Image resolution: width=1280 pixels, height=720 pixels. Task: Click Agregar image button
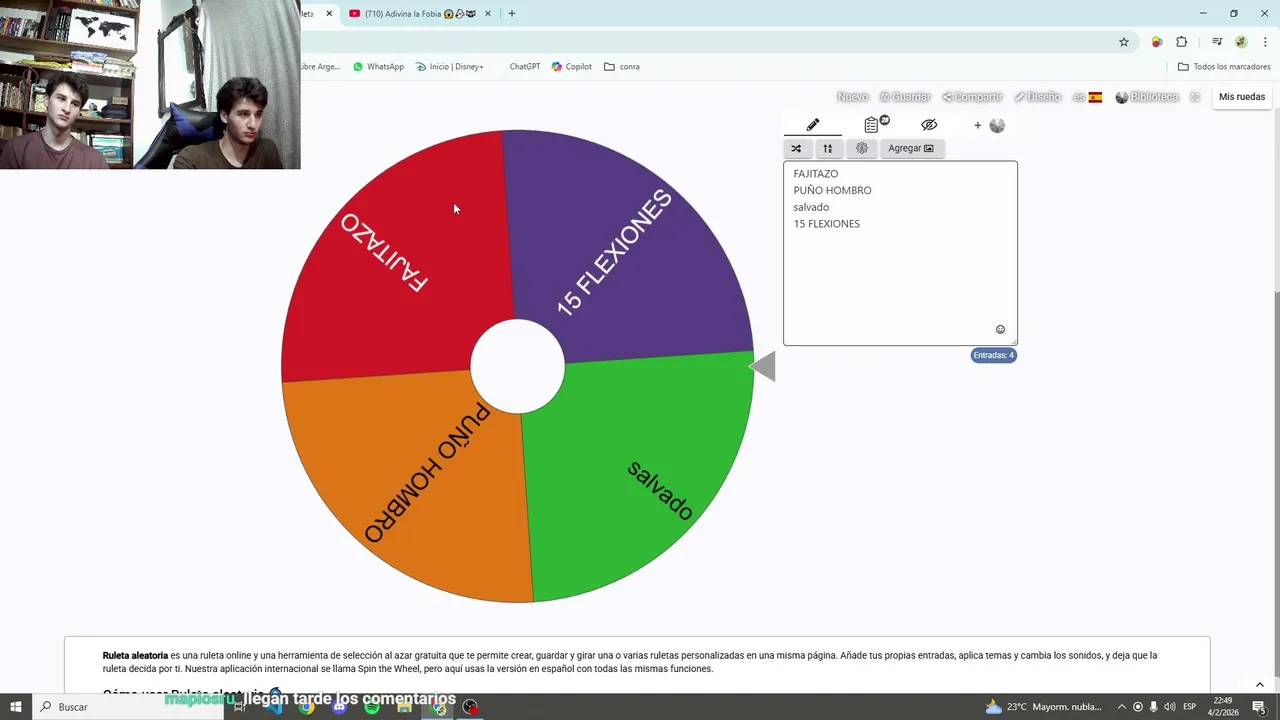910,148
